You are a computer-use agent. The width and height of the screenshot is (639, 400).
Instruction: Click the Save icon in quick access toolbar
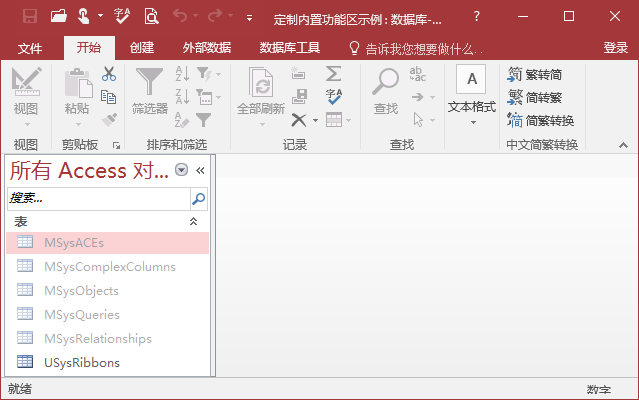30,17
